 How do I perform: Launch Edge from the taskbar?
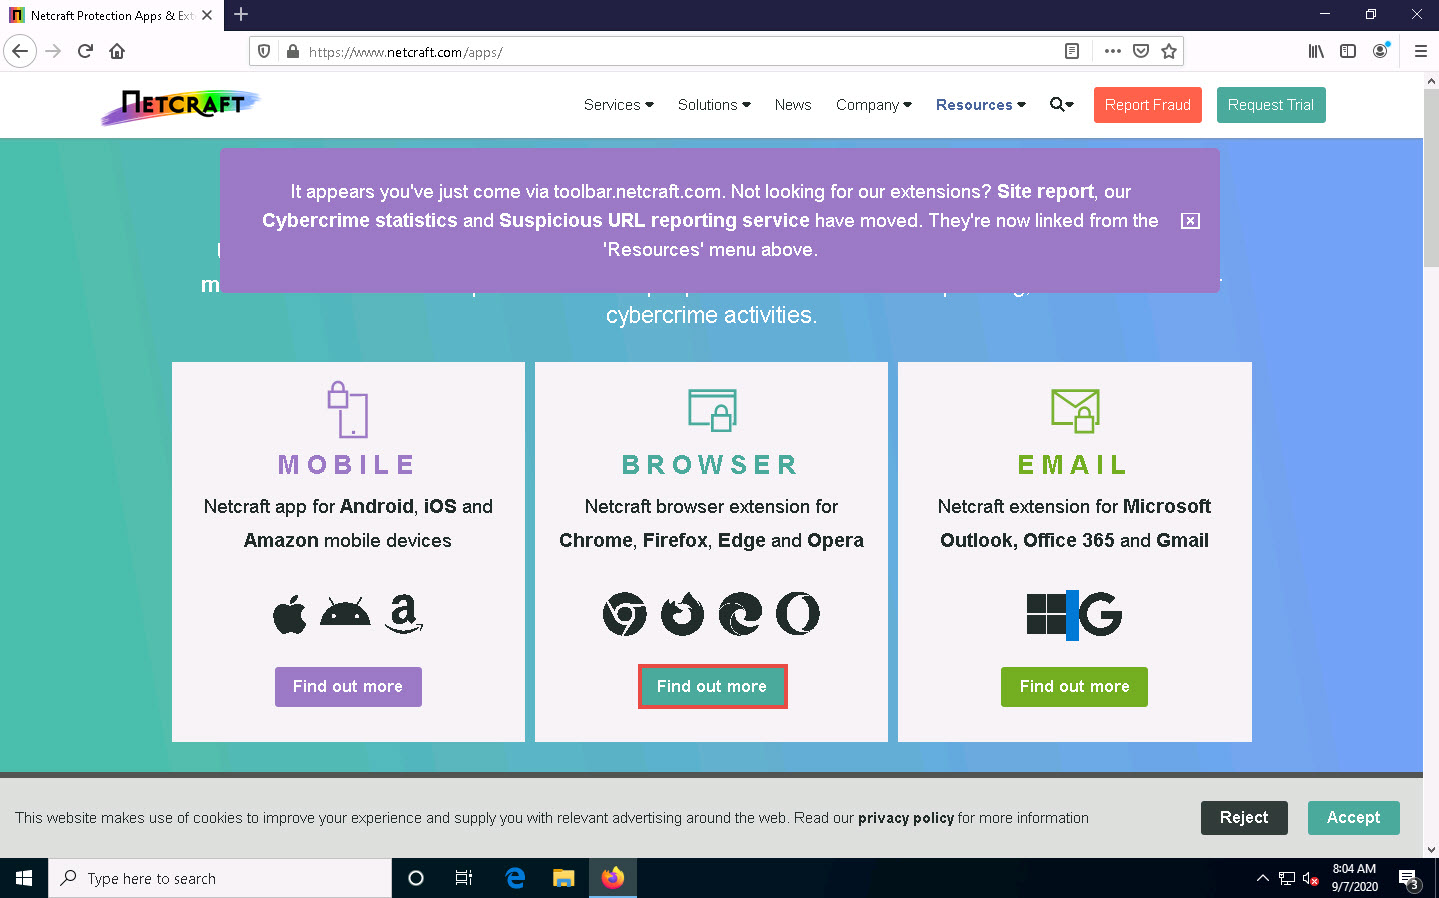point(516,878)
